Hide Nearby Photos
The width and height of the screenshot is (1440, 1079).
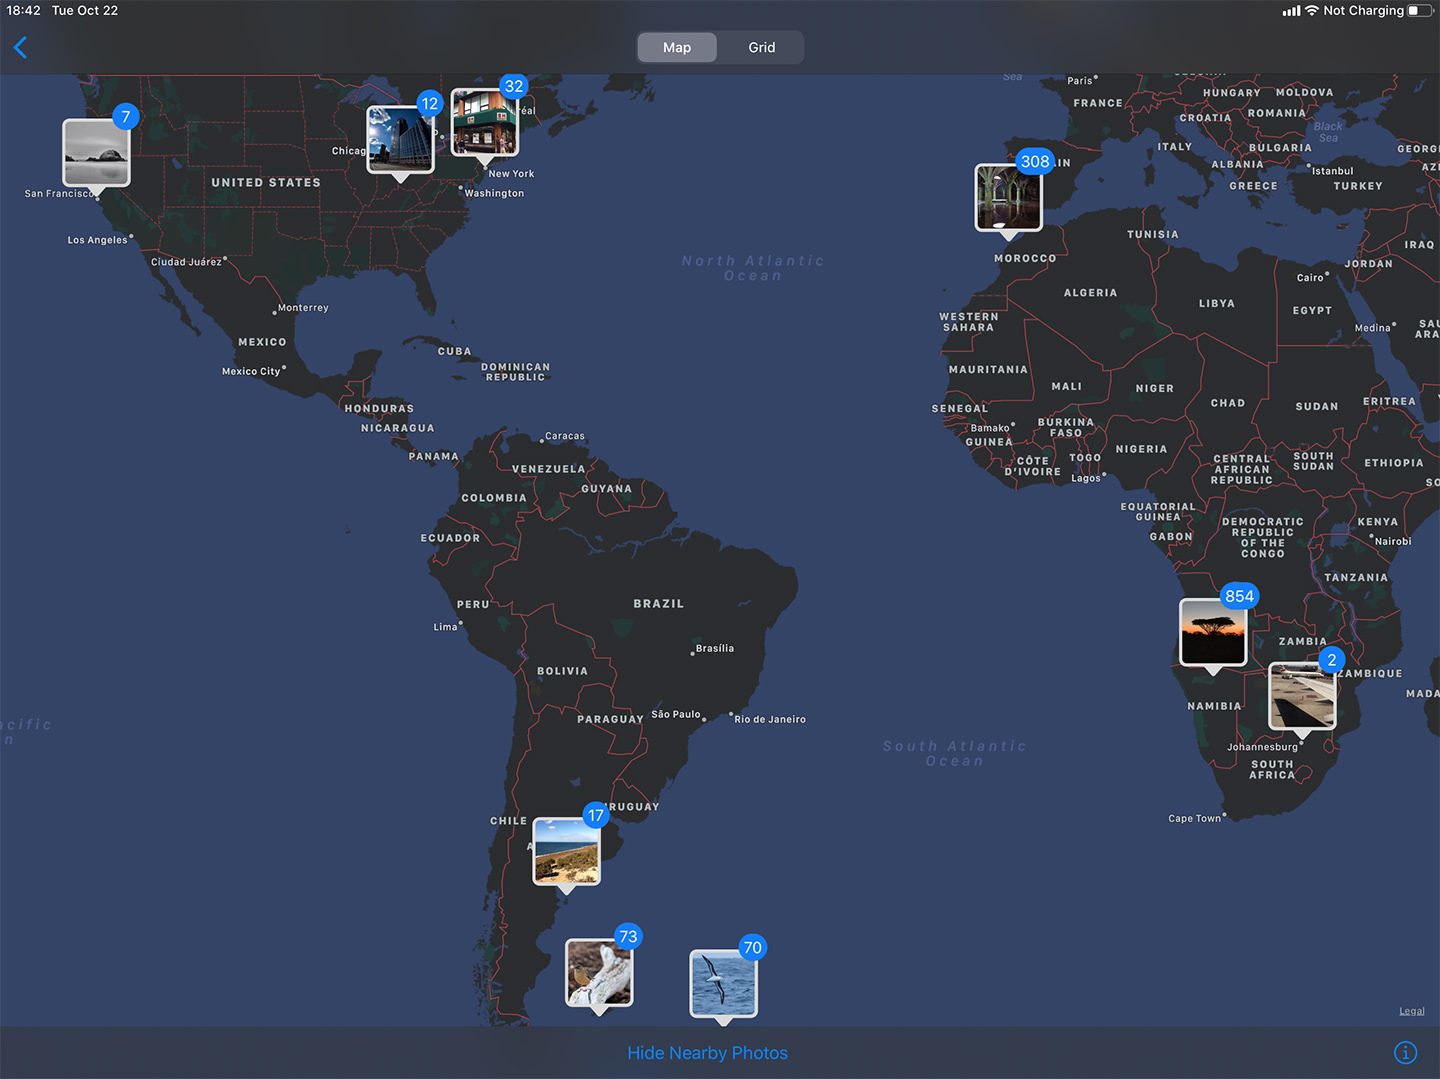707,1053
